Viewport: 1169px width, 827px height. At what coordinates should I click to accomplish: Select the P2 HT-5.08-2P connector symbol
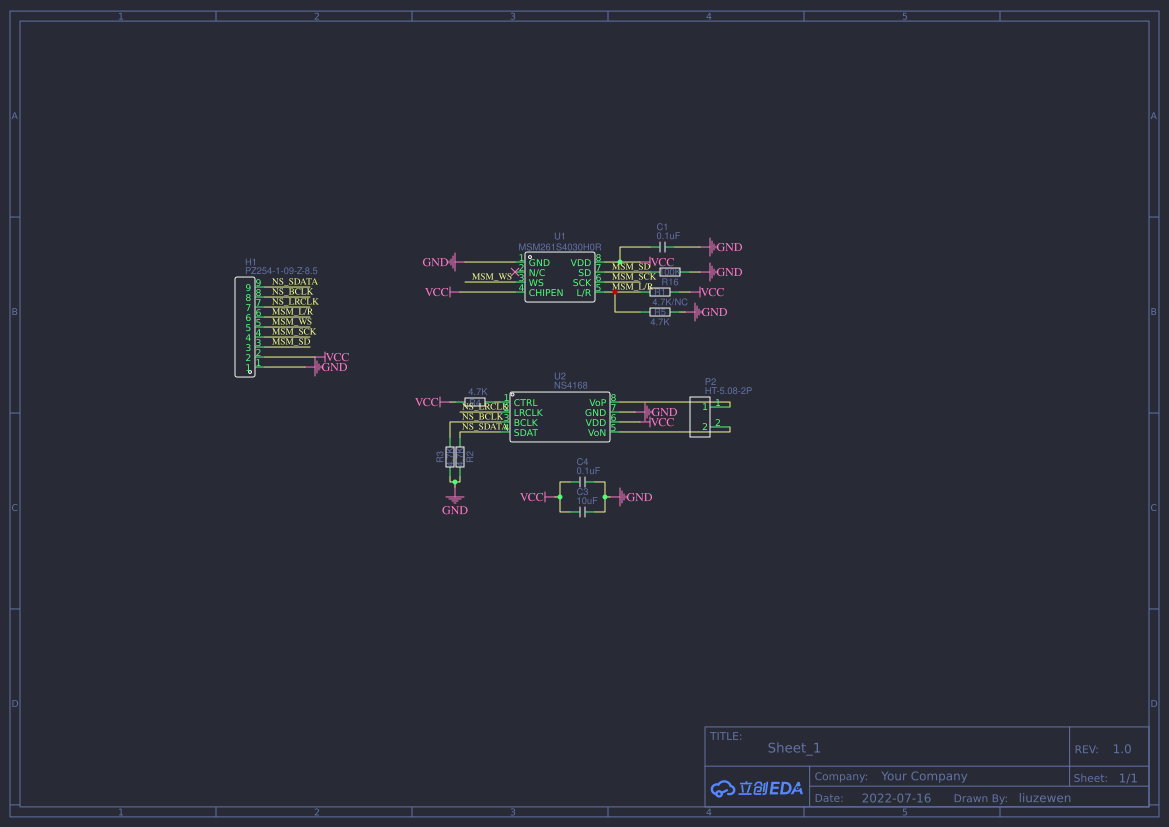[700, 416]
